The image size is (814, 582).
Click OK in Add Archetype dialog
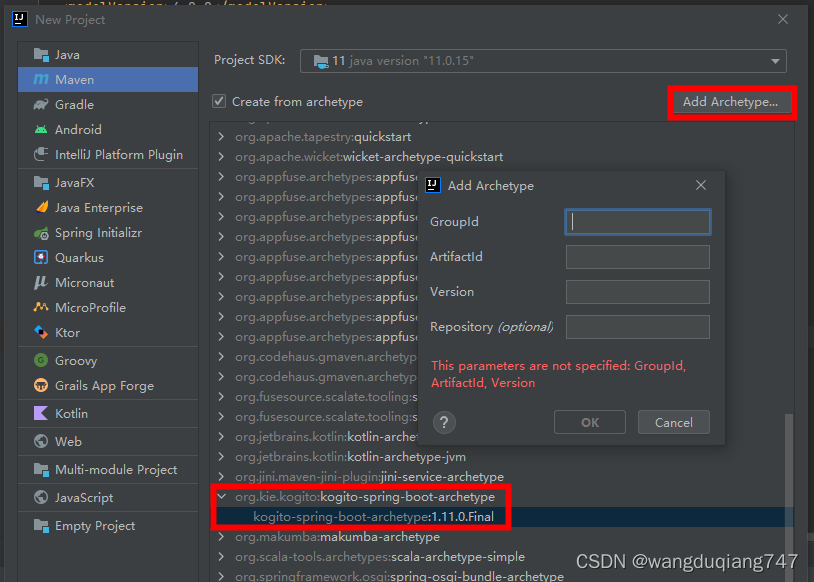coord(590,423)
